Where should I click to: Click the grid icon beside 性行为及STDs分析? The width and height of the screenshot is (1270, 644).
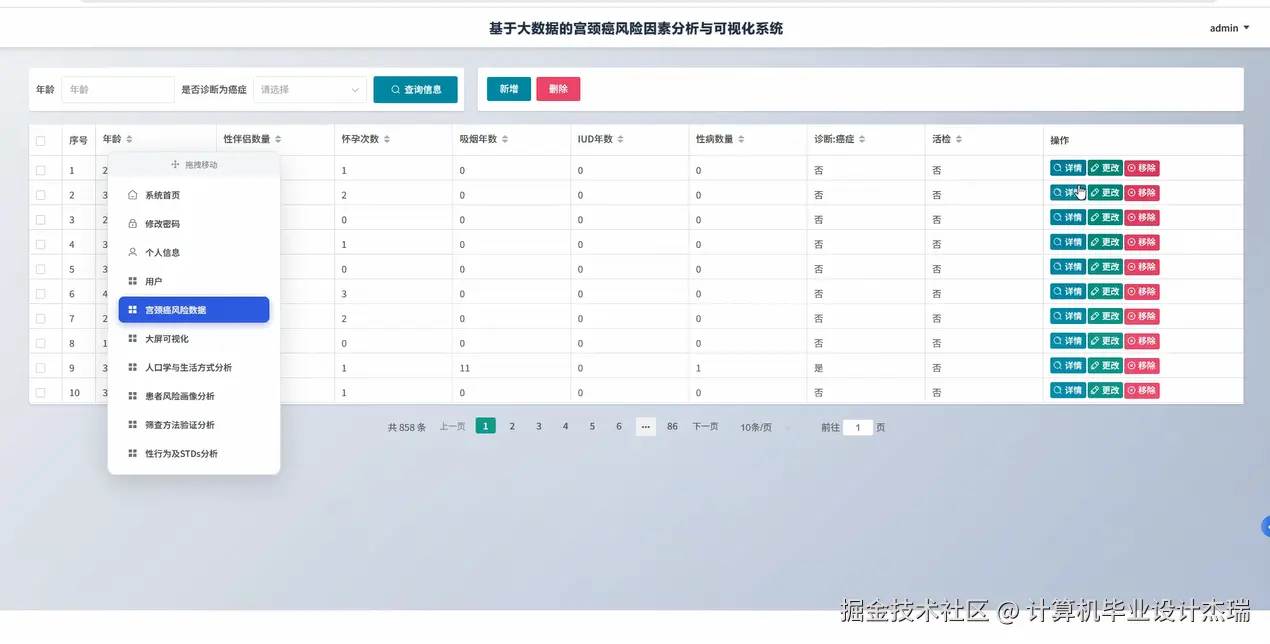coord(133,454)
